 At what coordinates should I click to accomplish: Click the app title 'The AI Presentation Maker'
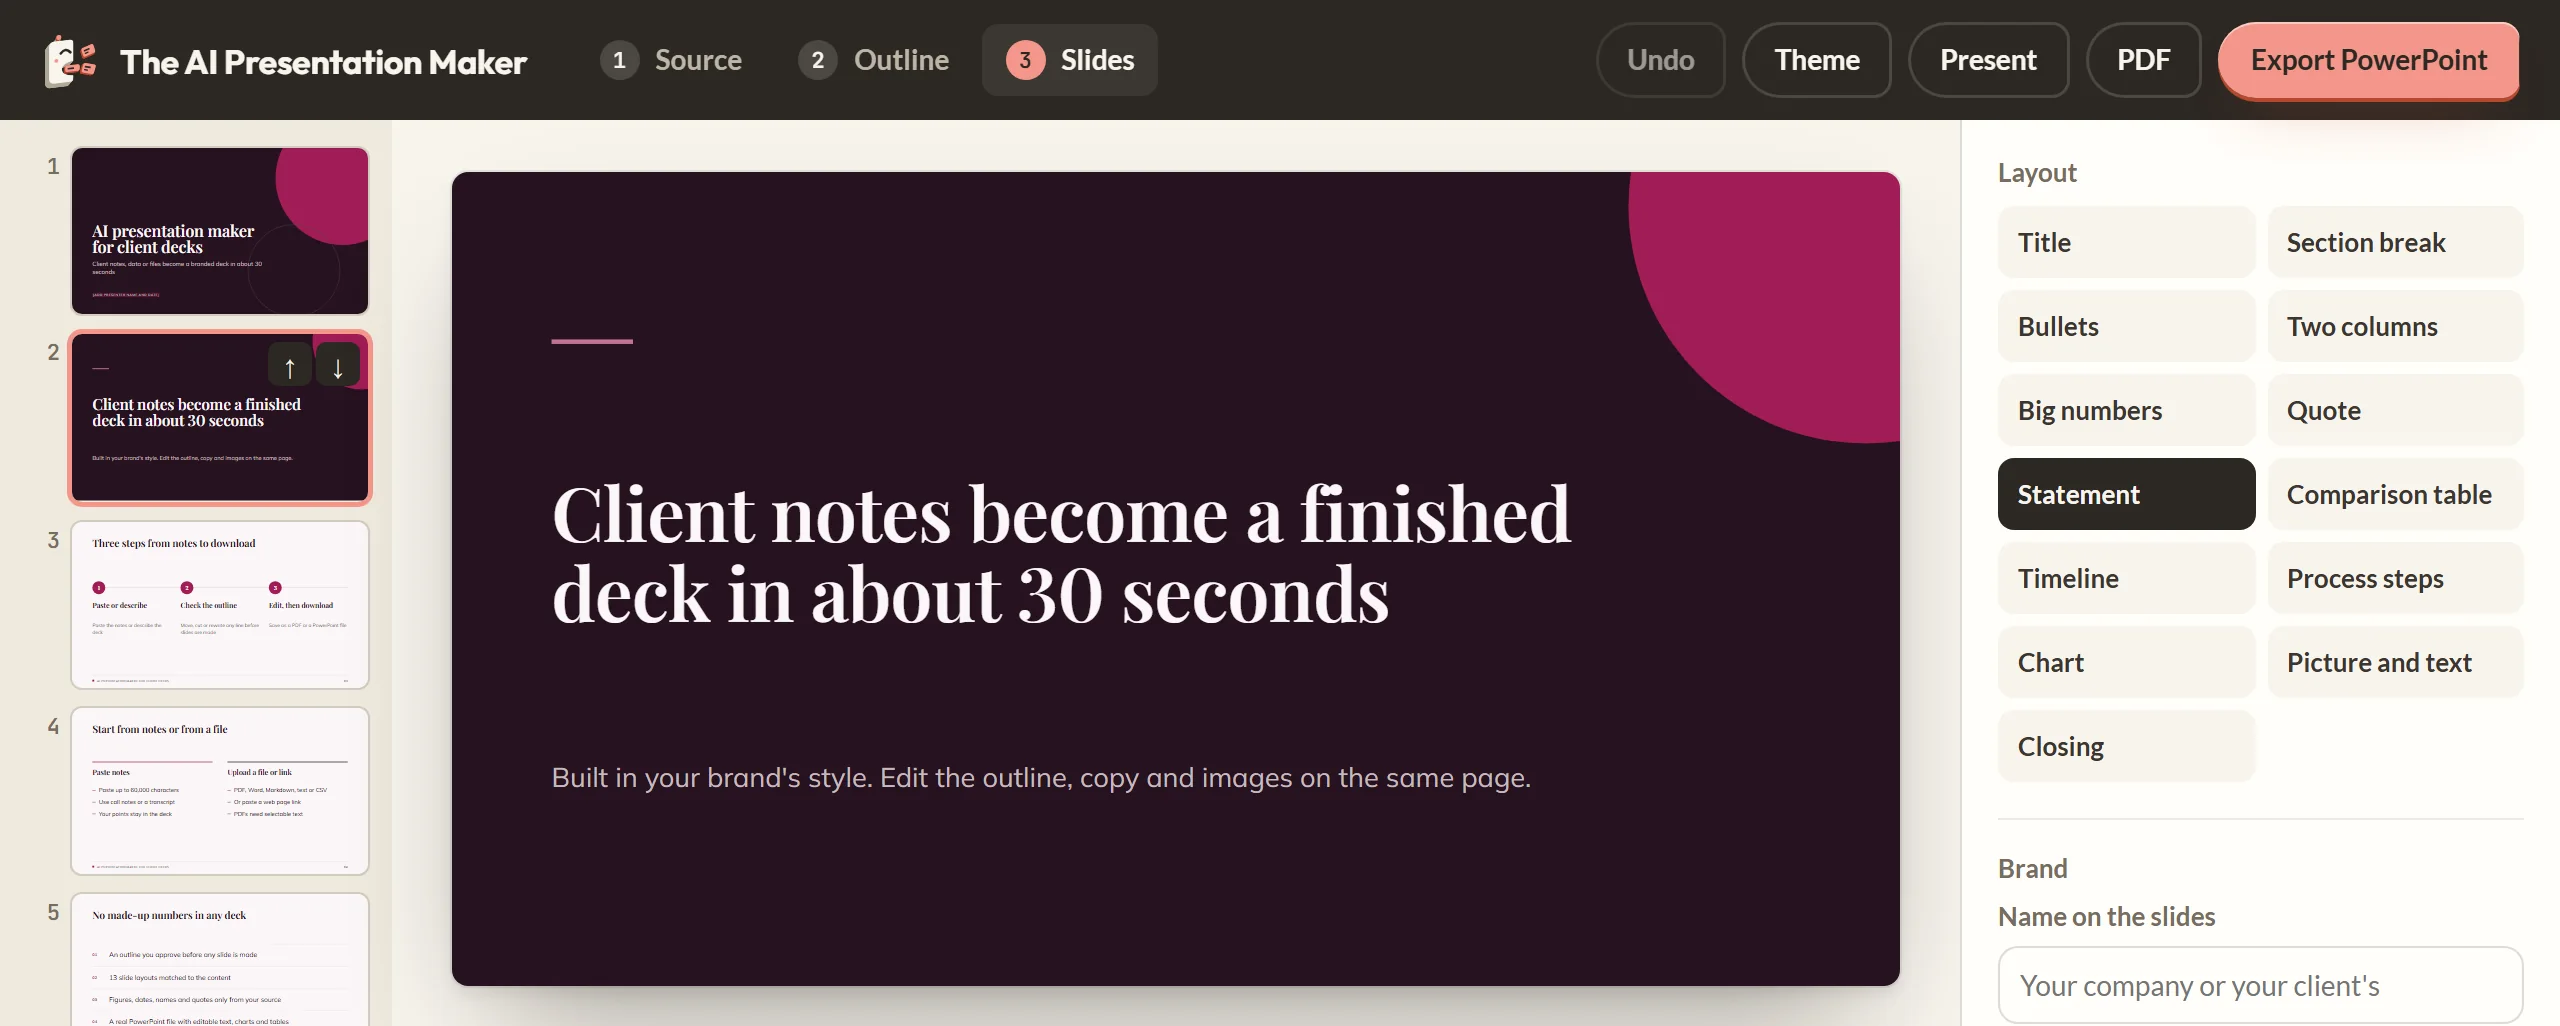coord(323,62)
